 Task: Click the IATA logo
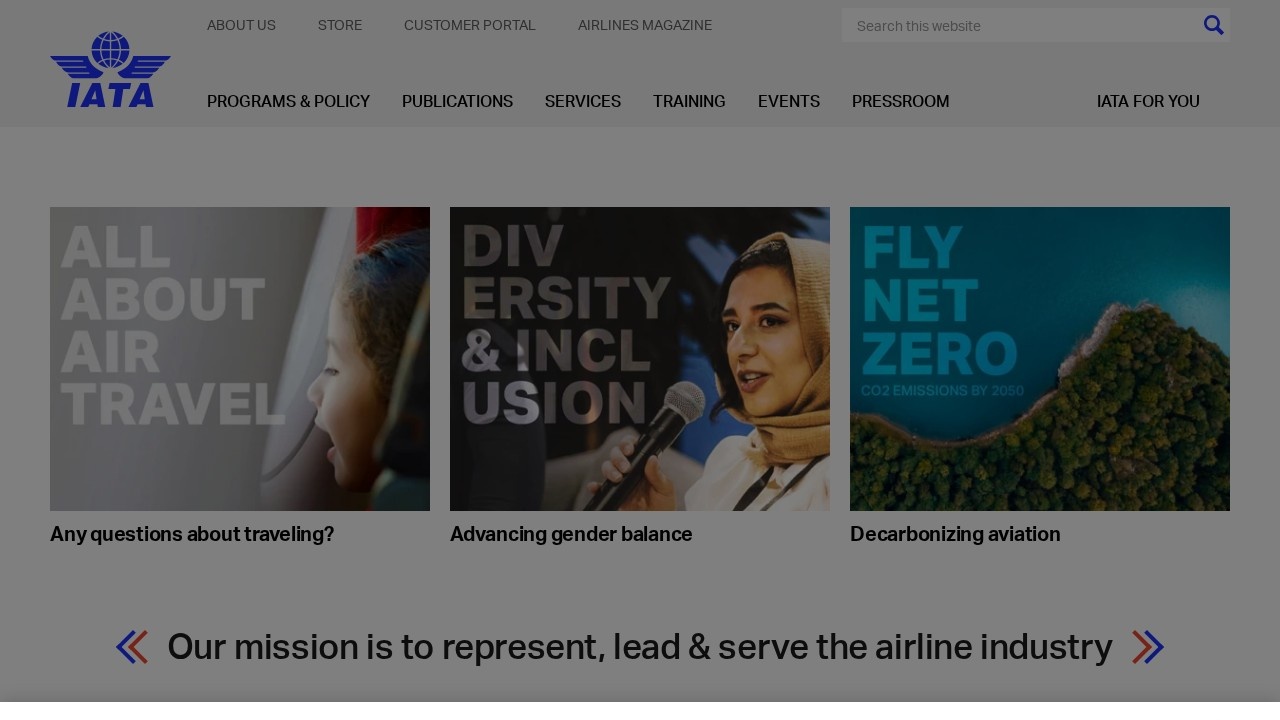tap(110, 69)
